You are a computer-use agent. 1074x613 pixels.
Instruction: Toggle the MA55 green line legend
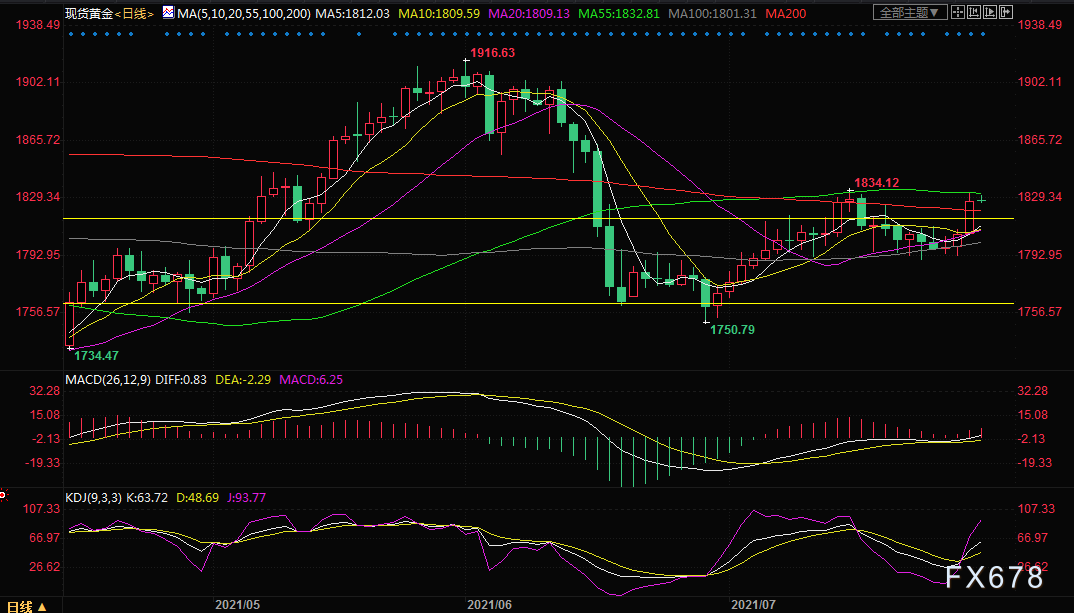click(x=619, y=14)
